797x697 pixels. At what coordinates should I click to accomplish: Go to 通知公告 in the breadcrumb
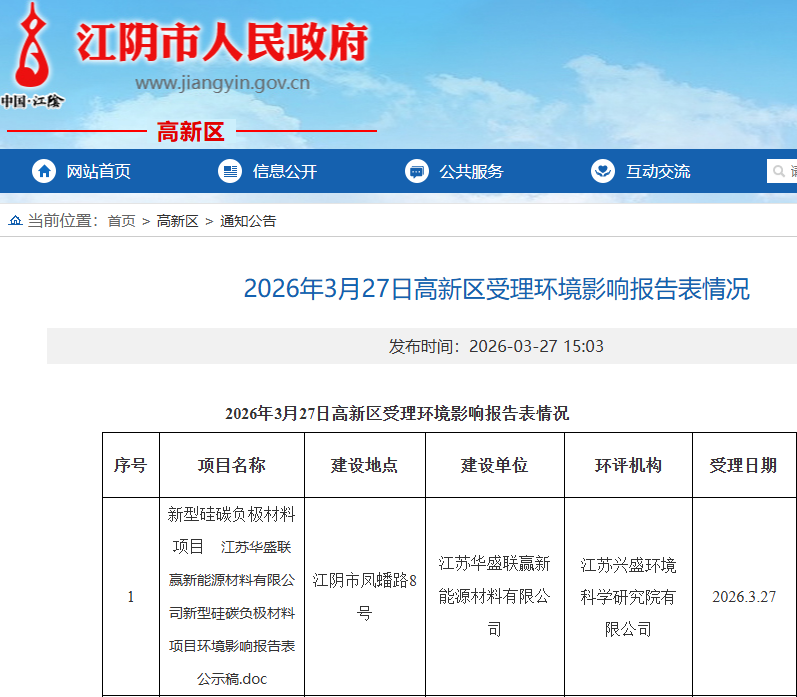click(248, 221)
